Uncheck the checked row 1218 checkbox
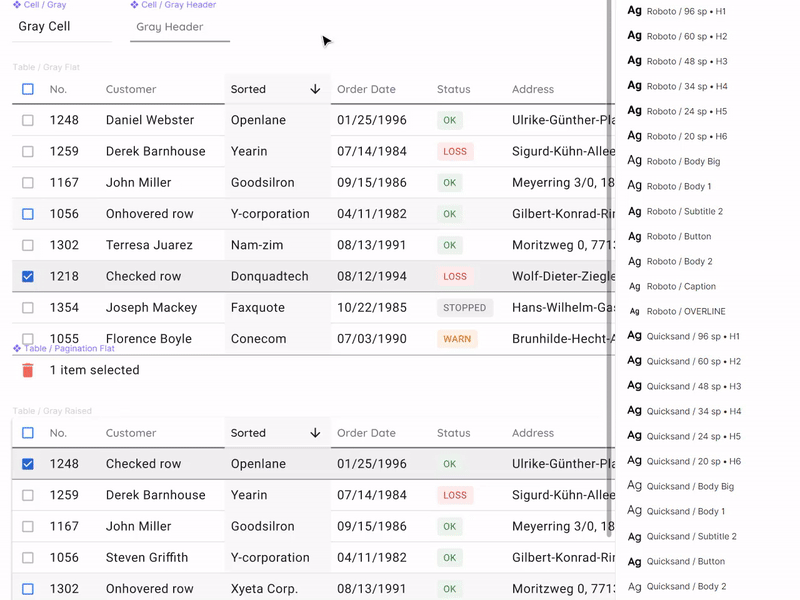 [28, 277]
